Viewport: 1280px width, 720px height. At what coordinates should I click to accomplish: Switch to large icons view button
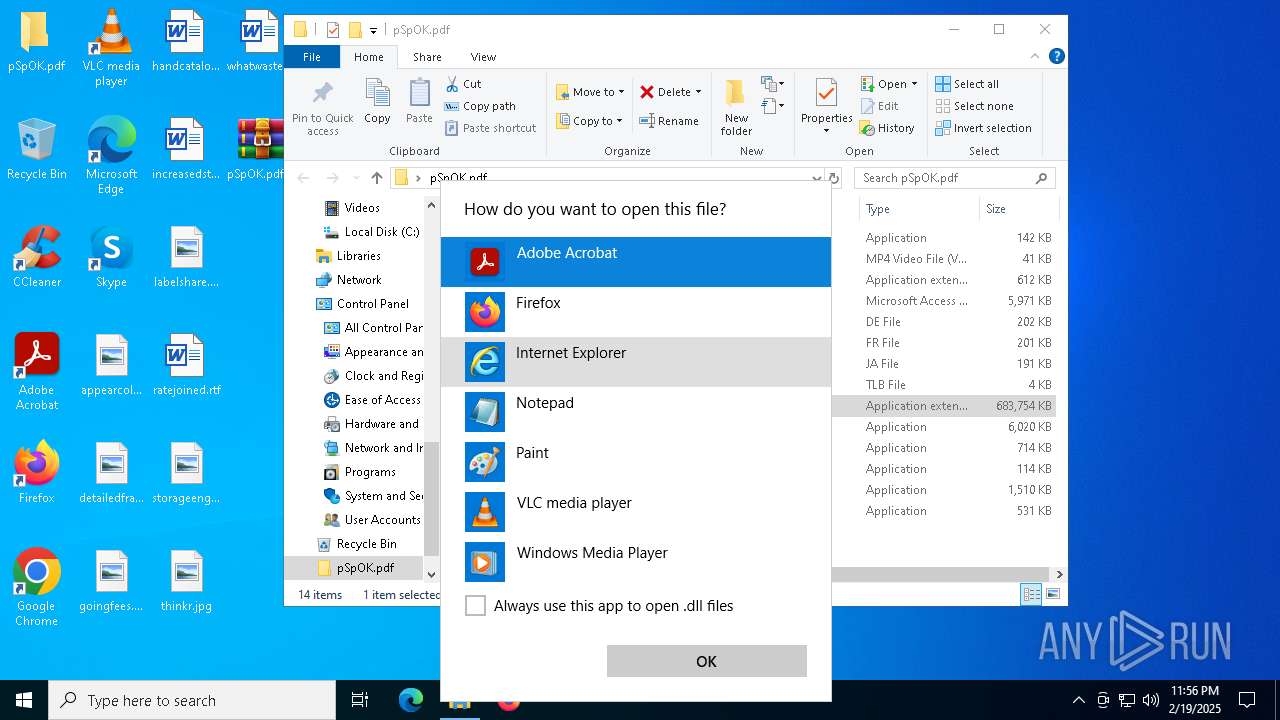[x=1052, y=594]
